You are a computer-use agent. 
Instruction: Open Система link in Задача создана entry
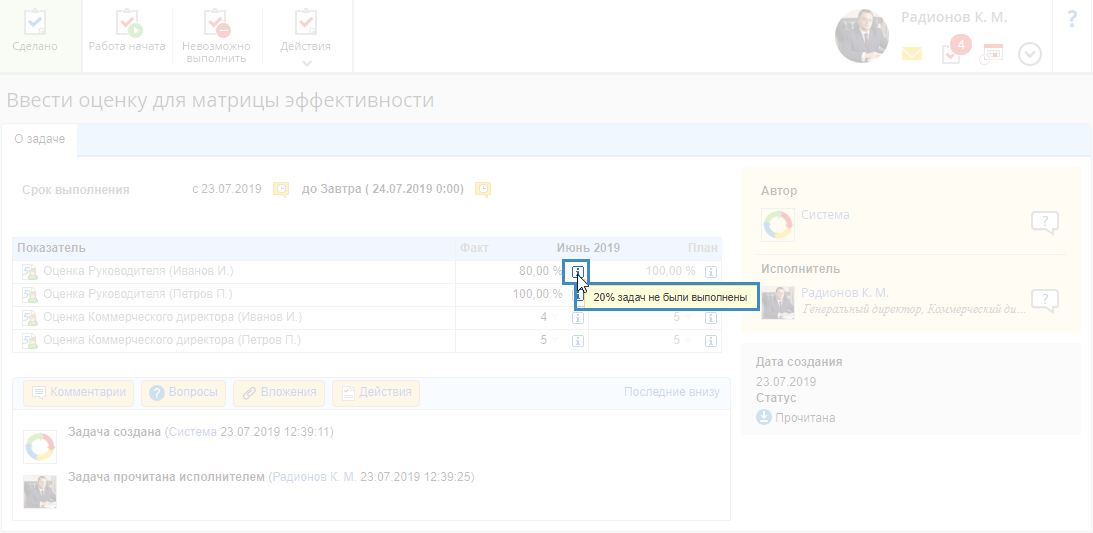(193, 432)
